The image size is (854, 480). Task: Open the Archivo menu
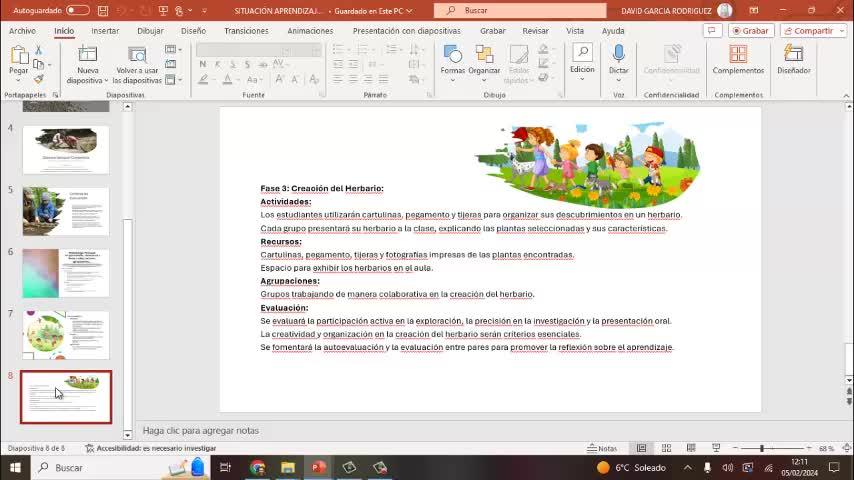pos(22,31)
